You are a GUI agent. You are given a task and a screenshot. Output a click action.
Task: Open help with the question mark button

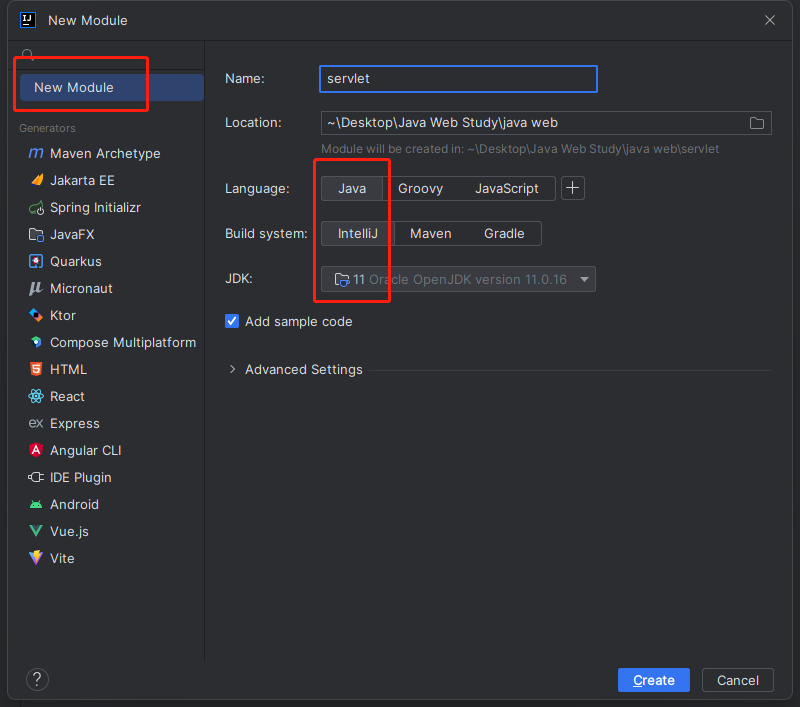(x=37, y=680)
